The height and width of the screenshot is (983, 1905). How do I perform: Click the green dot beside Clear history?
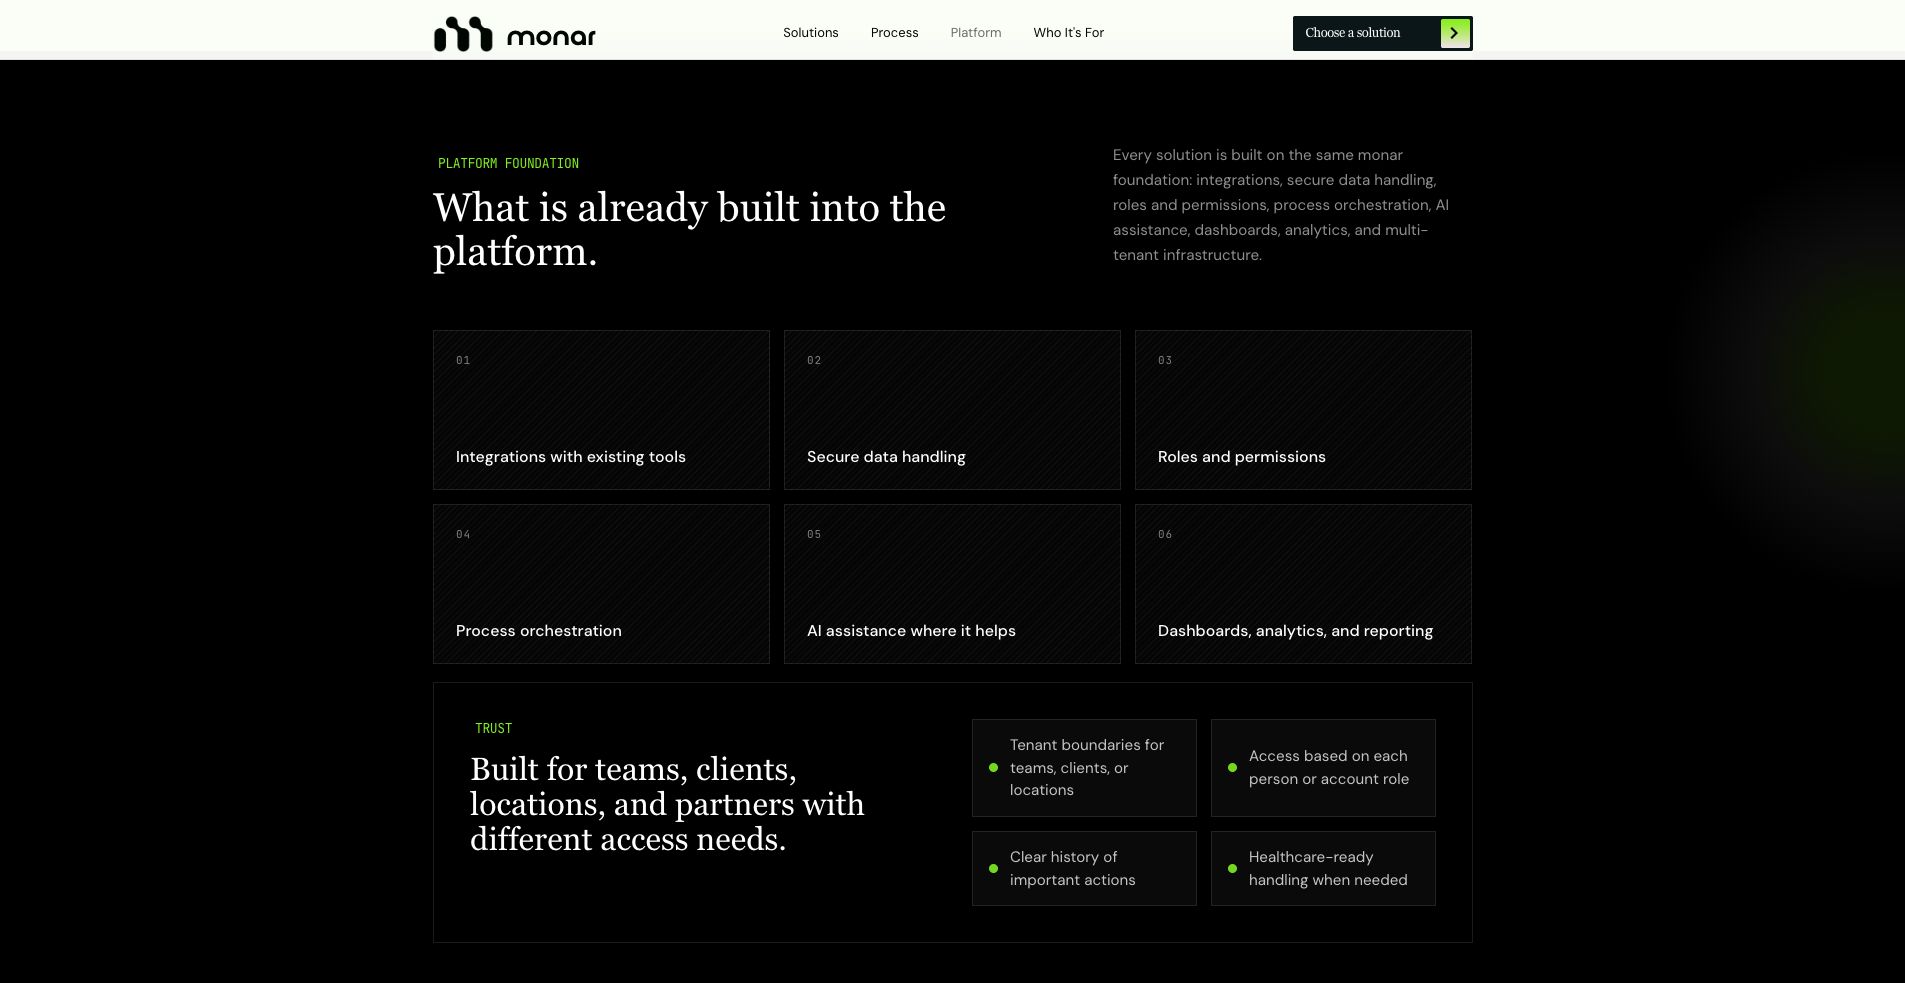point(993,869)
